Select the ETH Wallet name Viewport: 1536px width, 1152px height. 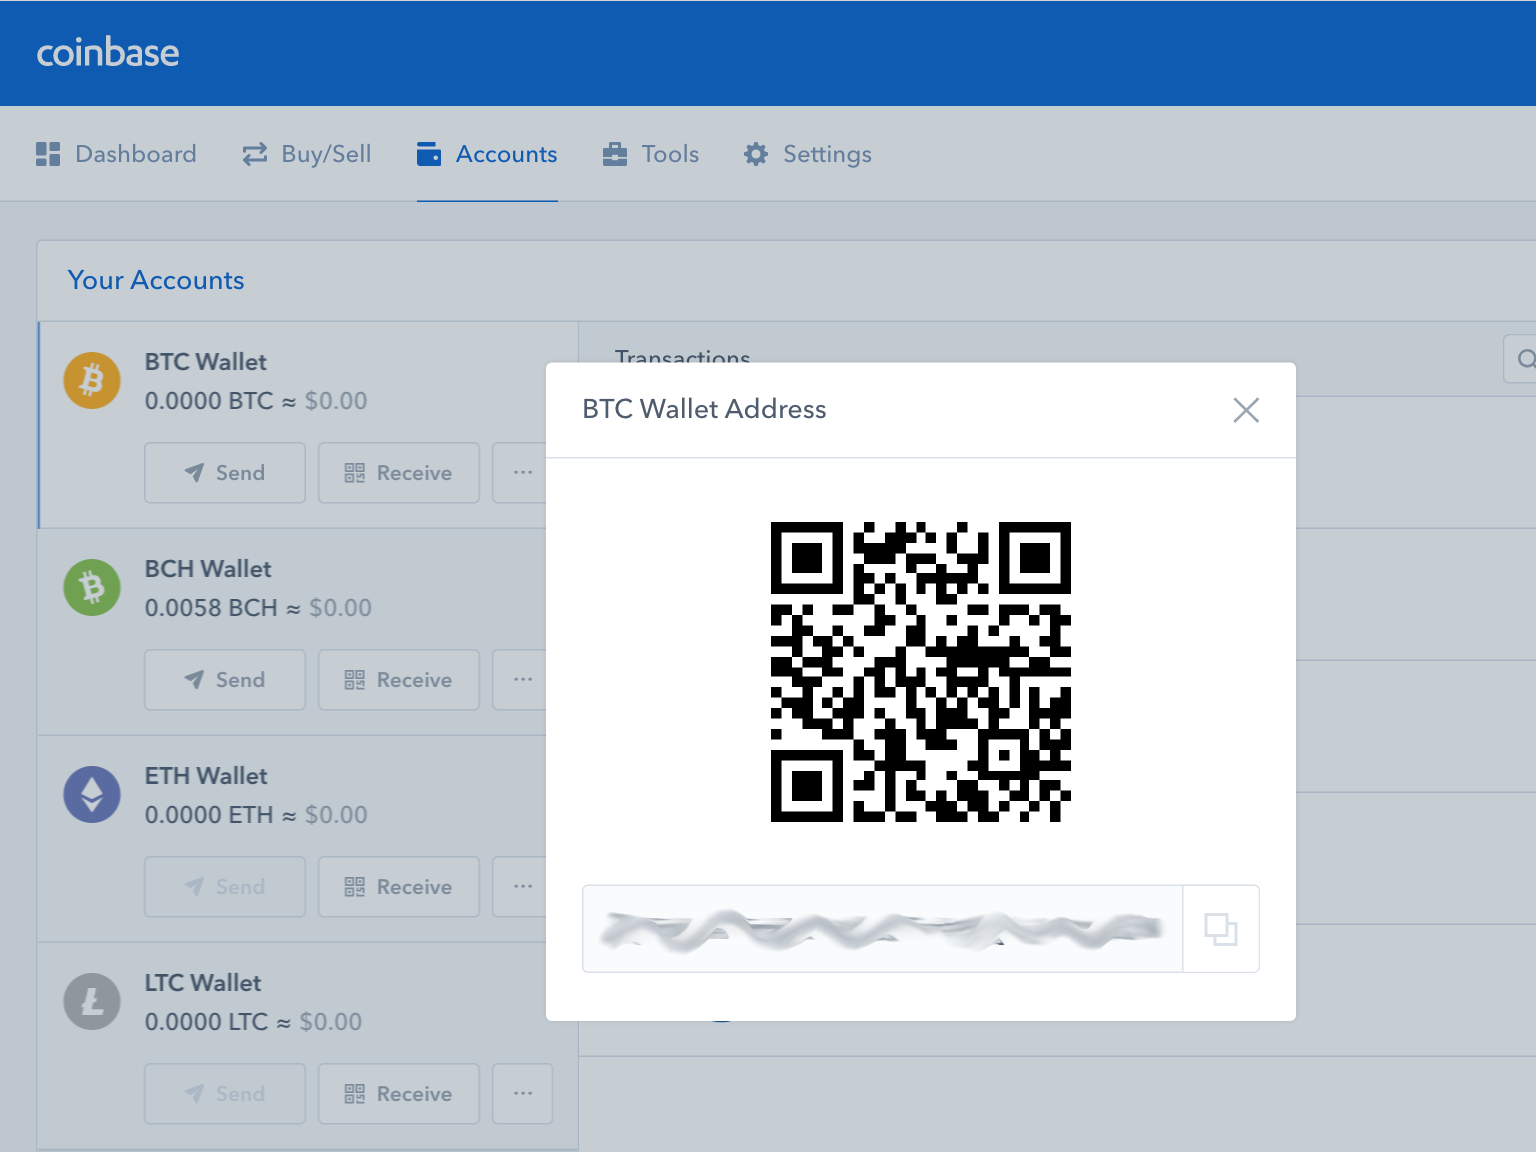point(206,776)
